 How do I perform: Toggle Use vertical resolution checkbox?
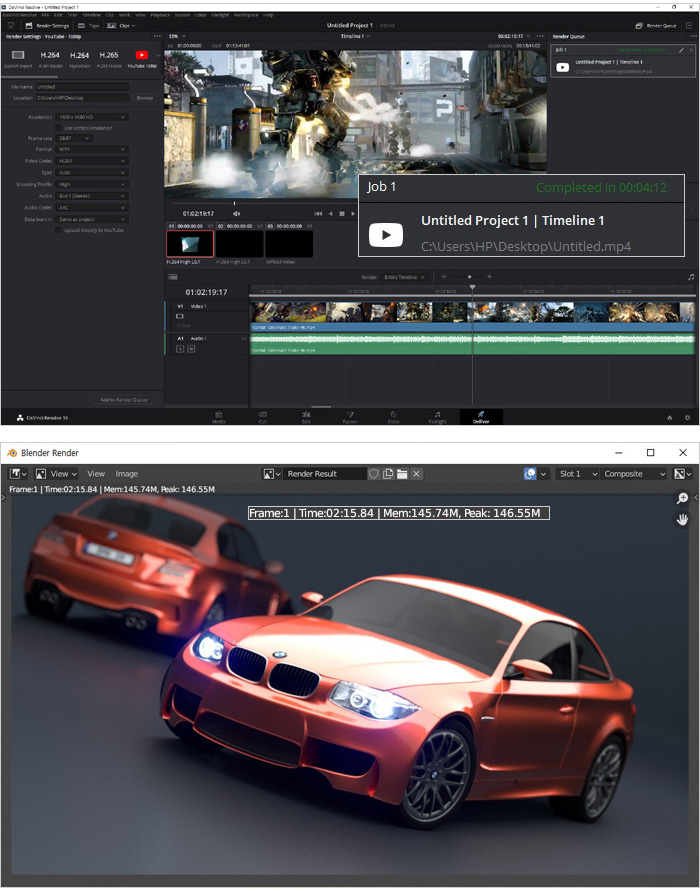59,128
